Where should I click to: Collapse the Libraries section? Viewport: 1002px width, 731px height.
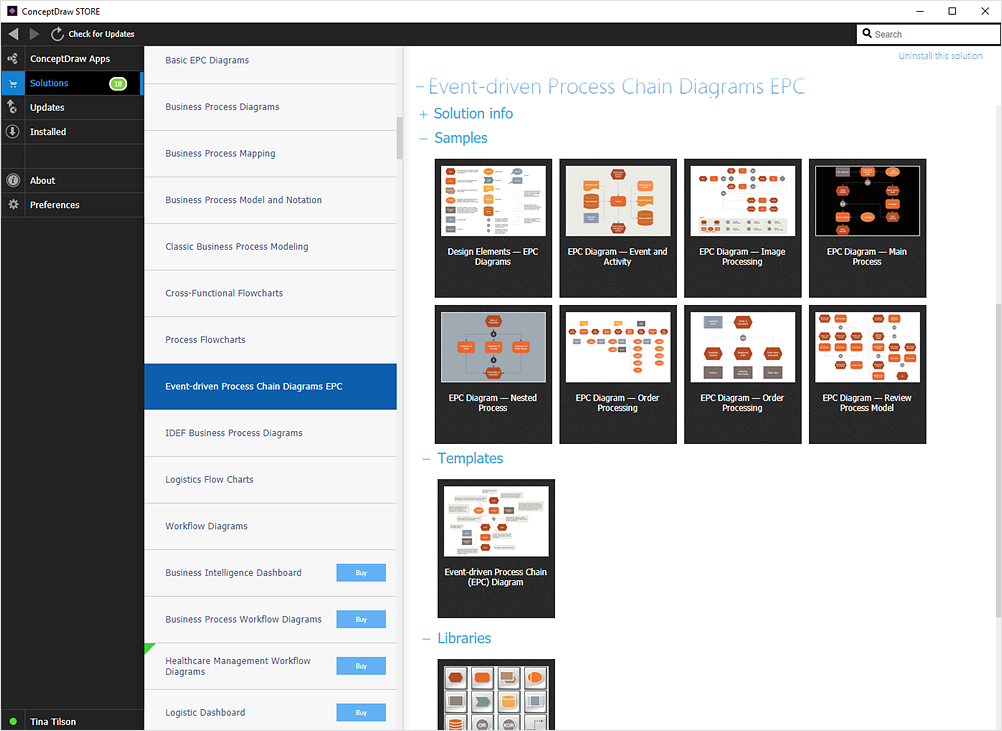click(x=426, y=639)
